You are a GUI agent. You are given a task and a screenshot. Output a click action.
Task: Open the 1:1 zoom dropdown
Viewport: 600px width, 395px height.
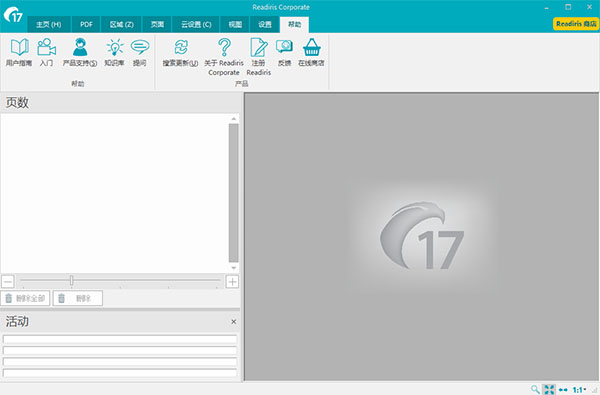579,390
